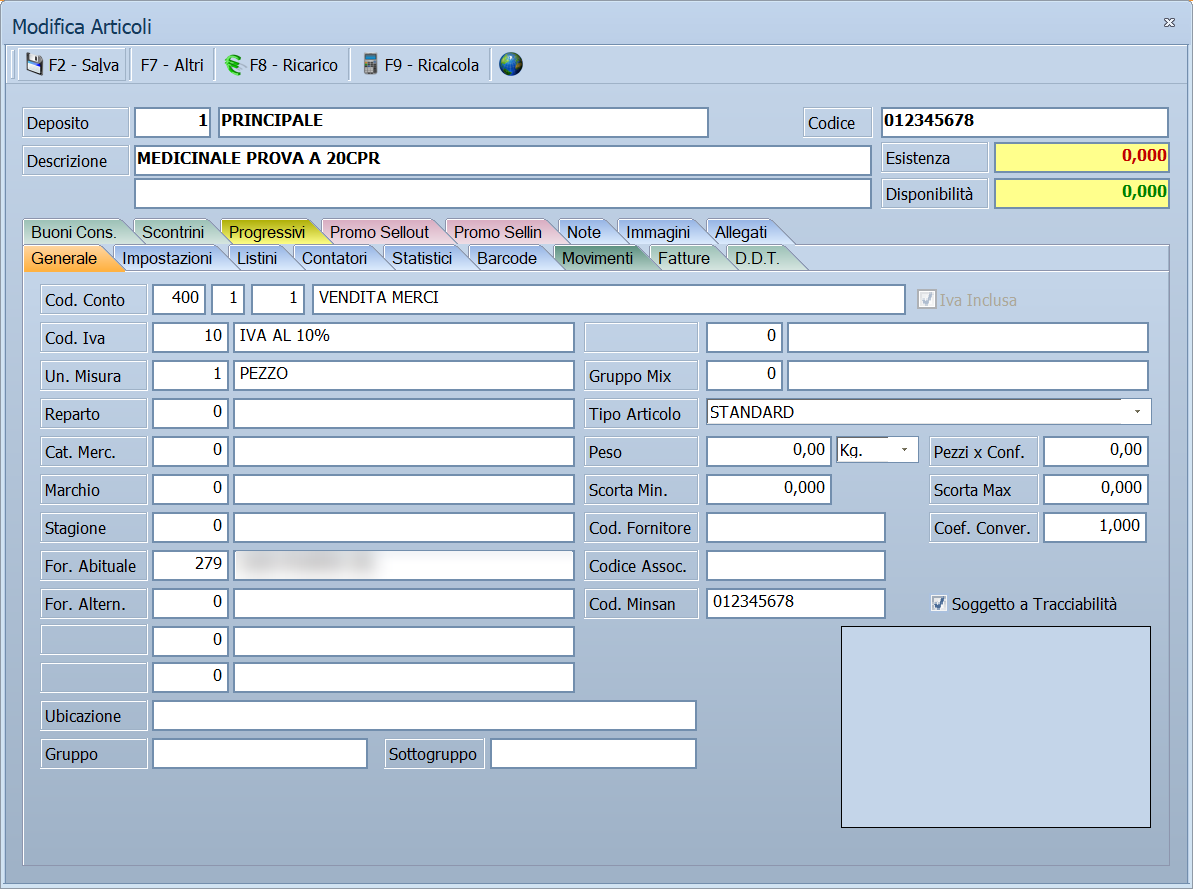Open the Listini tab
Screen dimensions: 1193x889
pyautogui.click(x=257, y=258)
